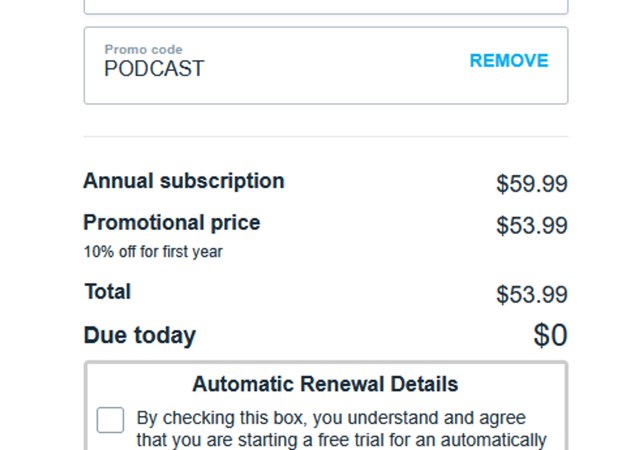
Task: Click the 'starting a free trial' text line
Action: [341, 440]
